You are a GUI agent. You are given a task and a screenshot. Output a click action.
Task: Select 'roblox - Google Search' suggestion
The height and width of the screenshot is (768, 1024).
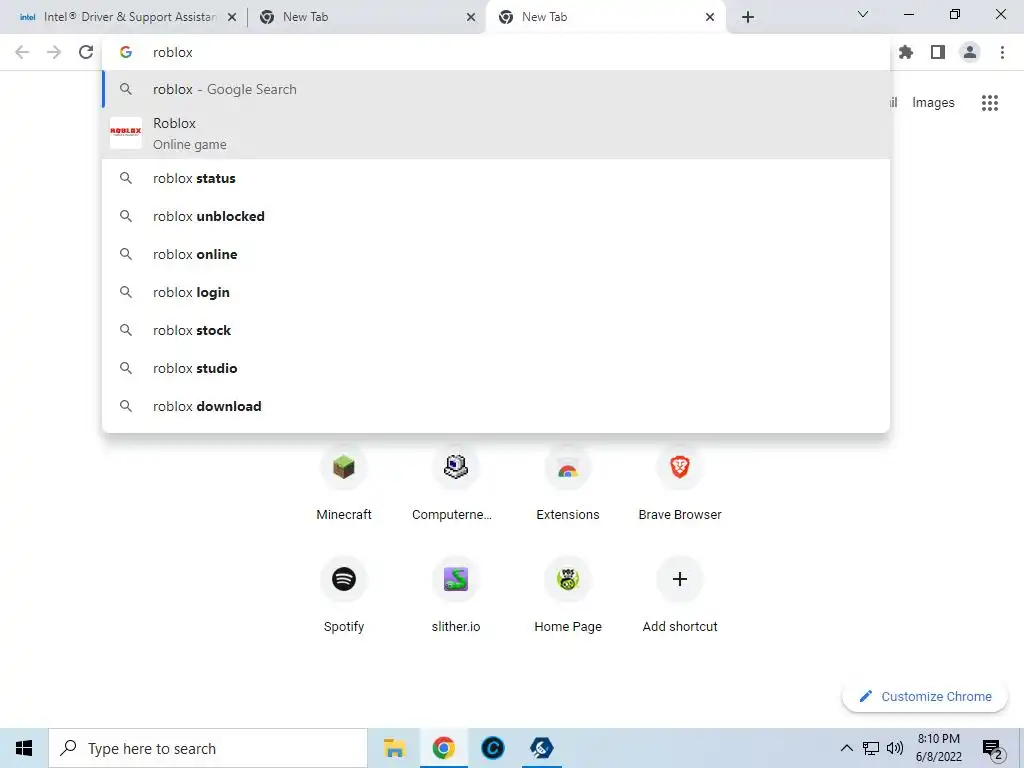click(x=496, y=89)
